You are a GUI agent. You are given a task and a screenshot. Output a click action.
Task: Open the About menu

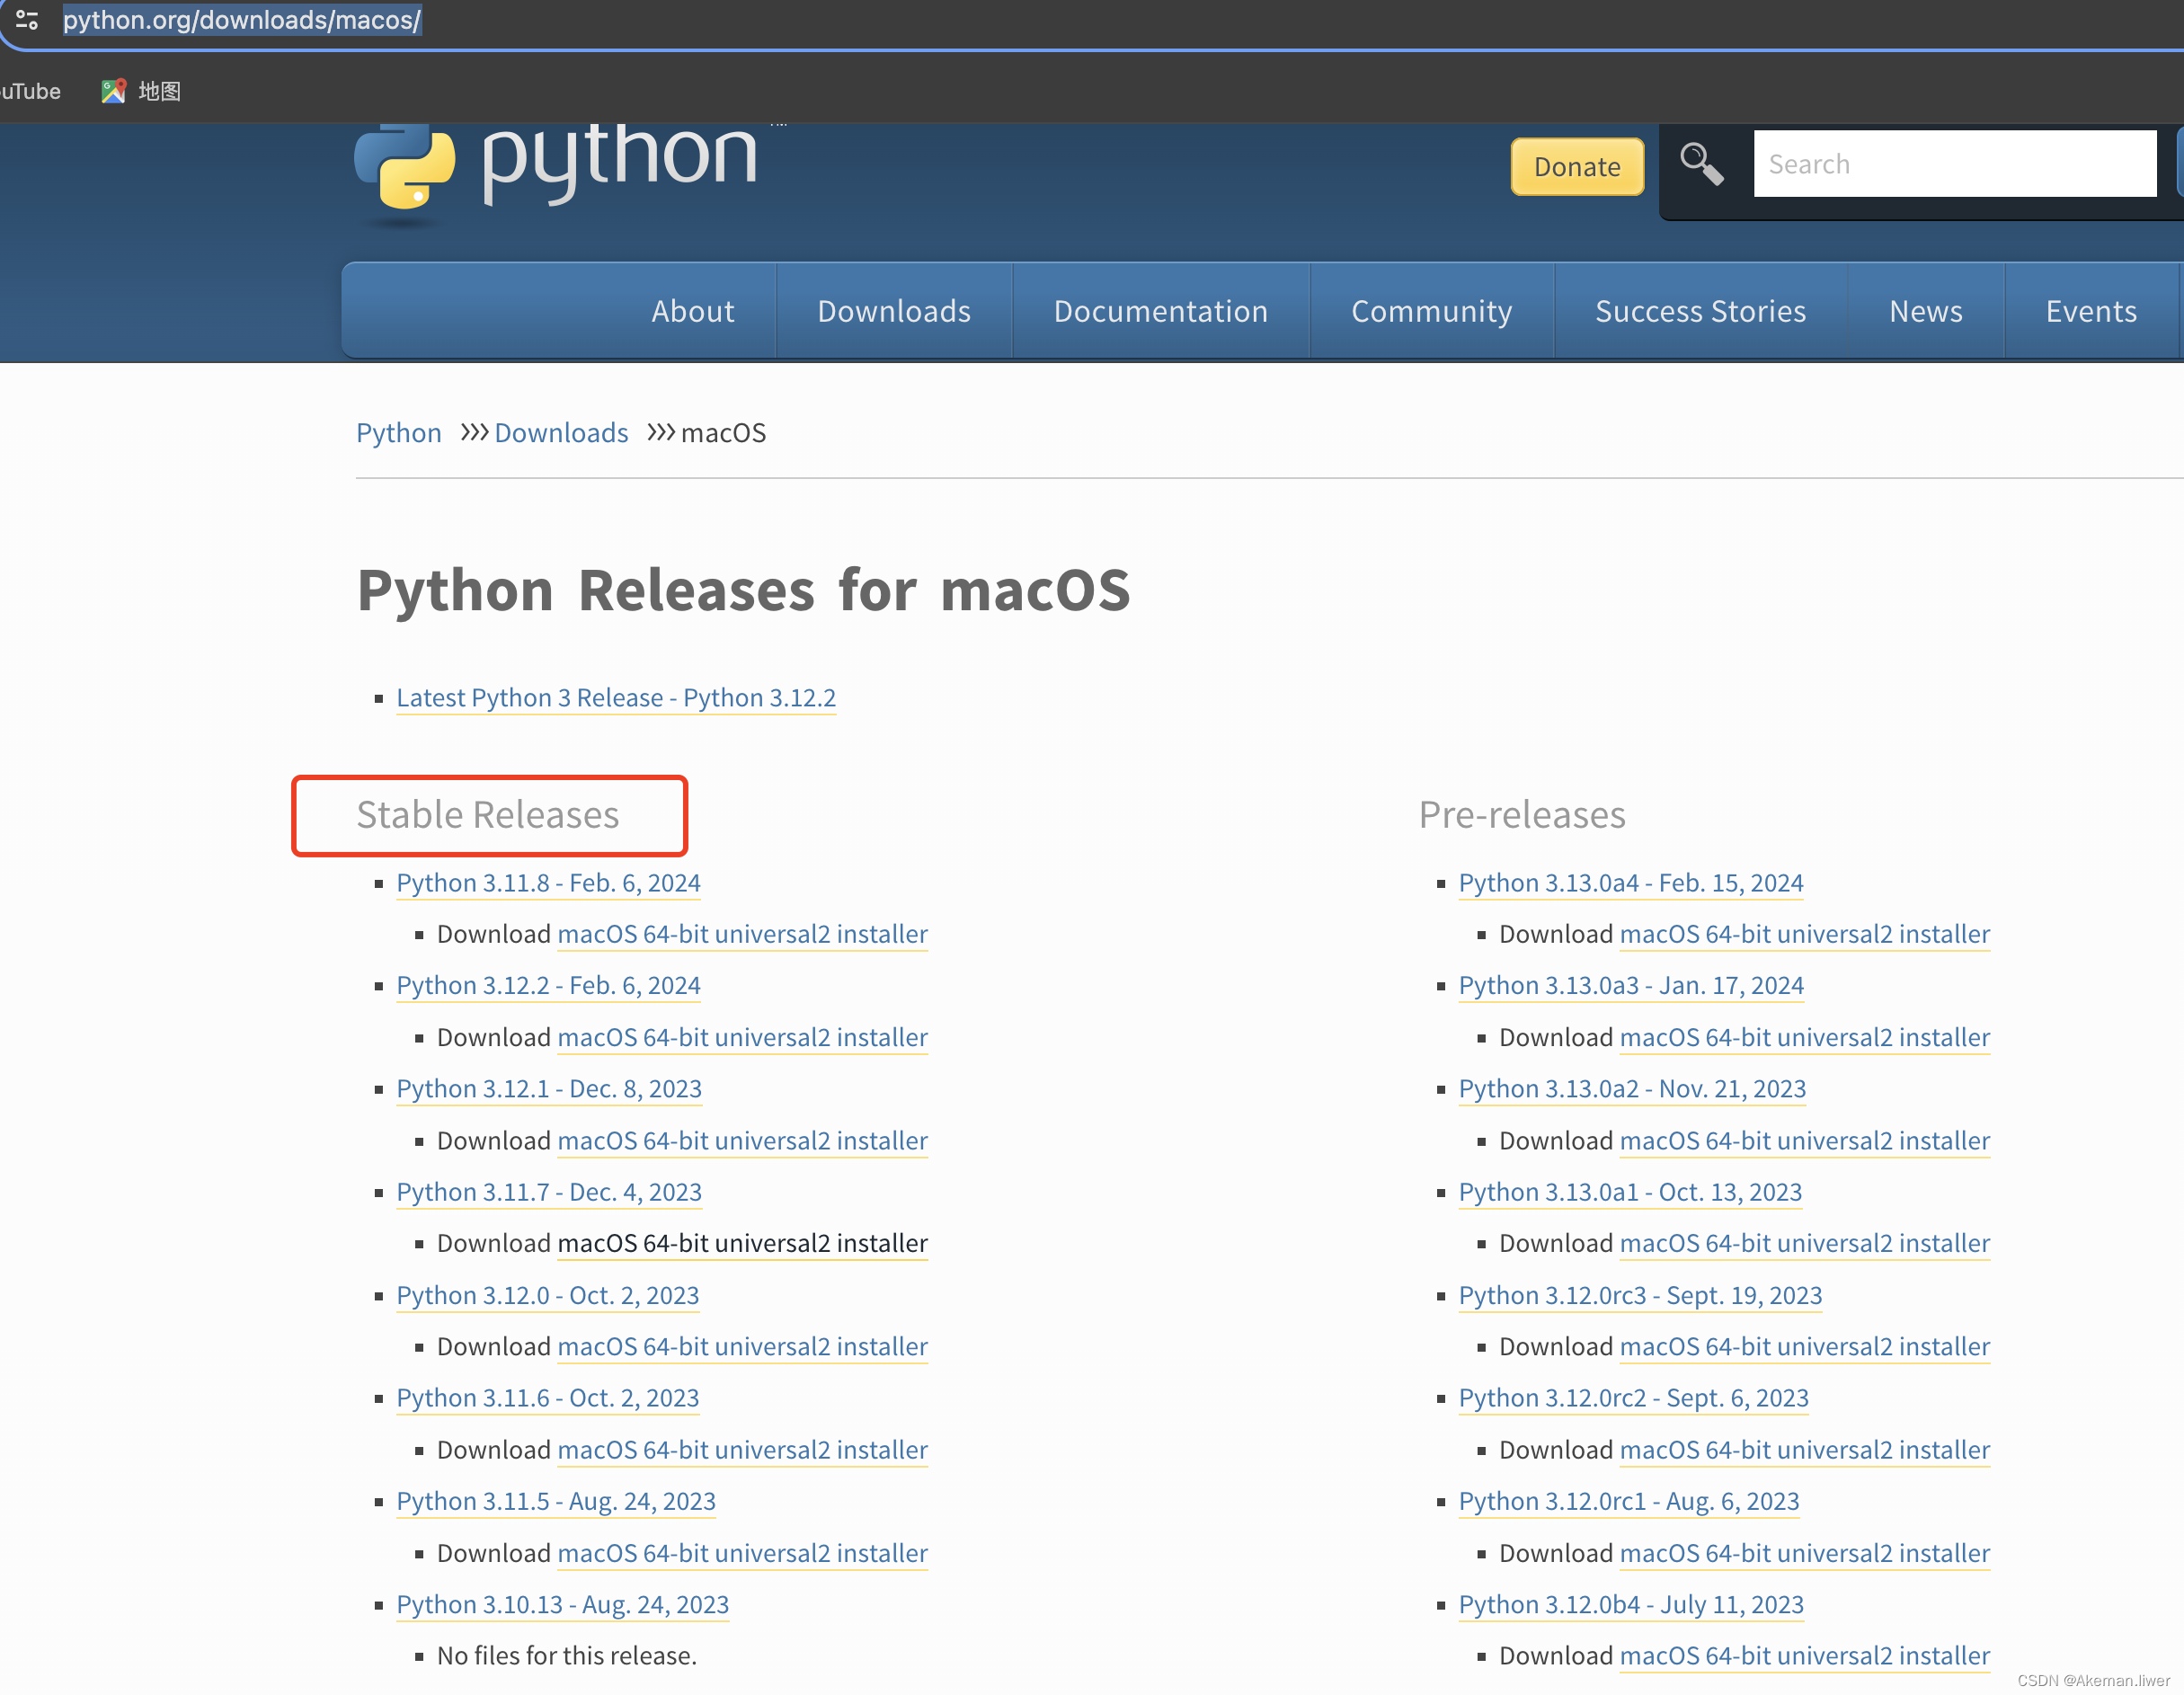point(692,311)
